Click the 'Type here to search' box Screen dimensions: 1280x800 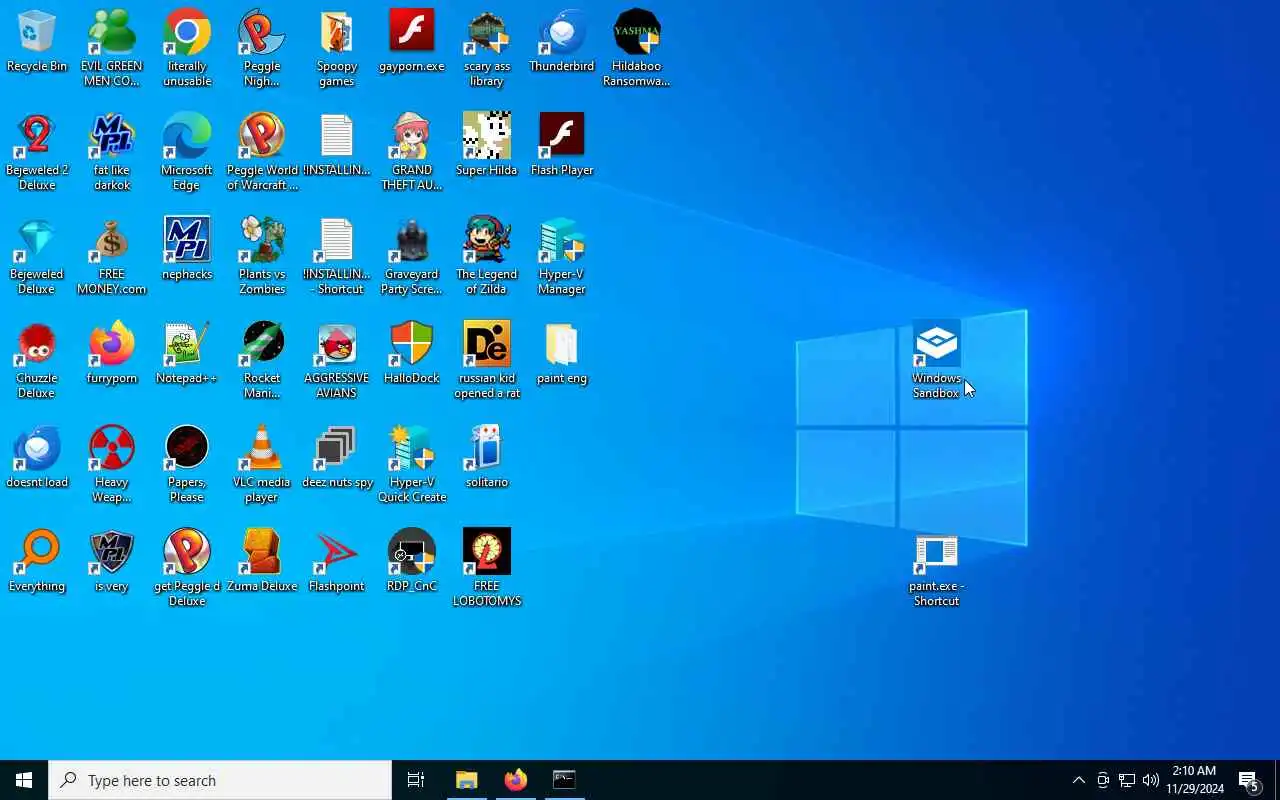220,780
